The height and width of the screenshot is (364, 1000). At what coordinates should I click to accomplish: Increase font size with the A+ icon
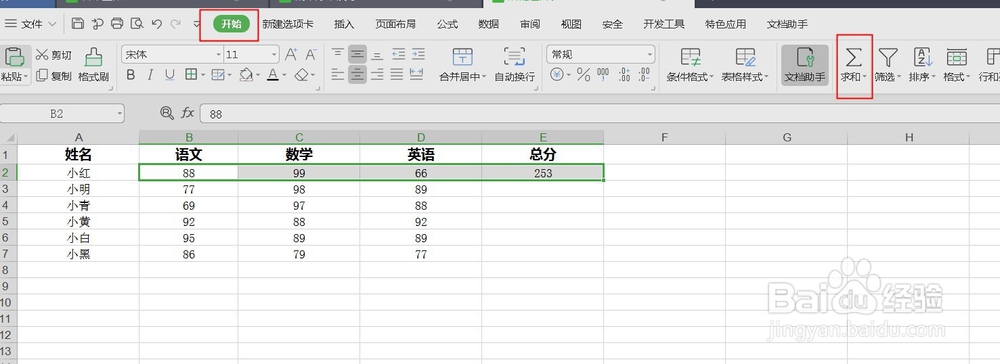[291, 55]
